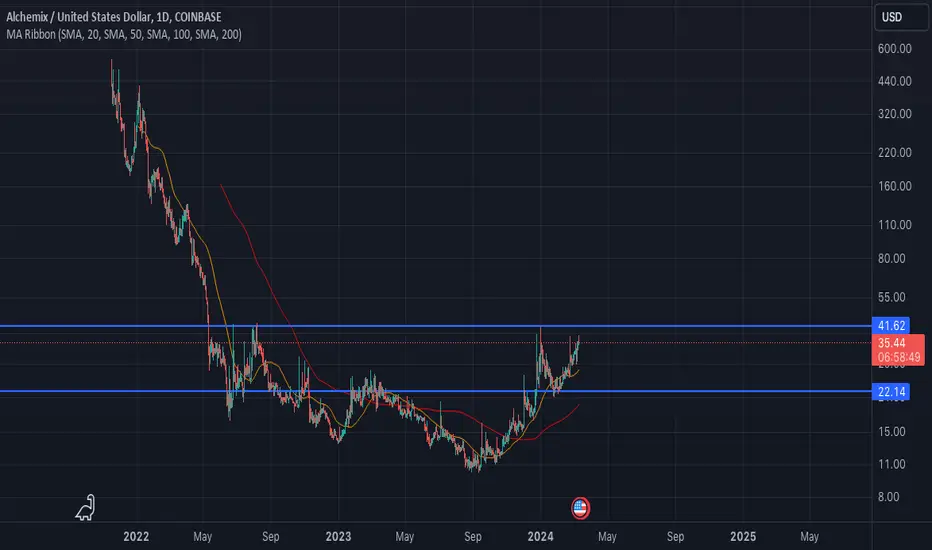Screen dimensions: 932x550
Task: Select the 22.14 horizontal line price label
Action: pos(891,391)
